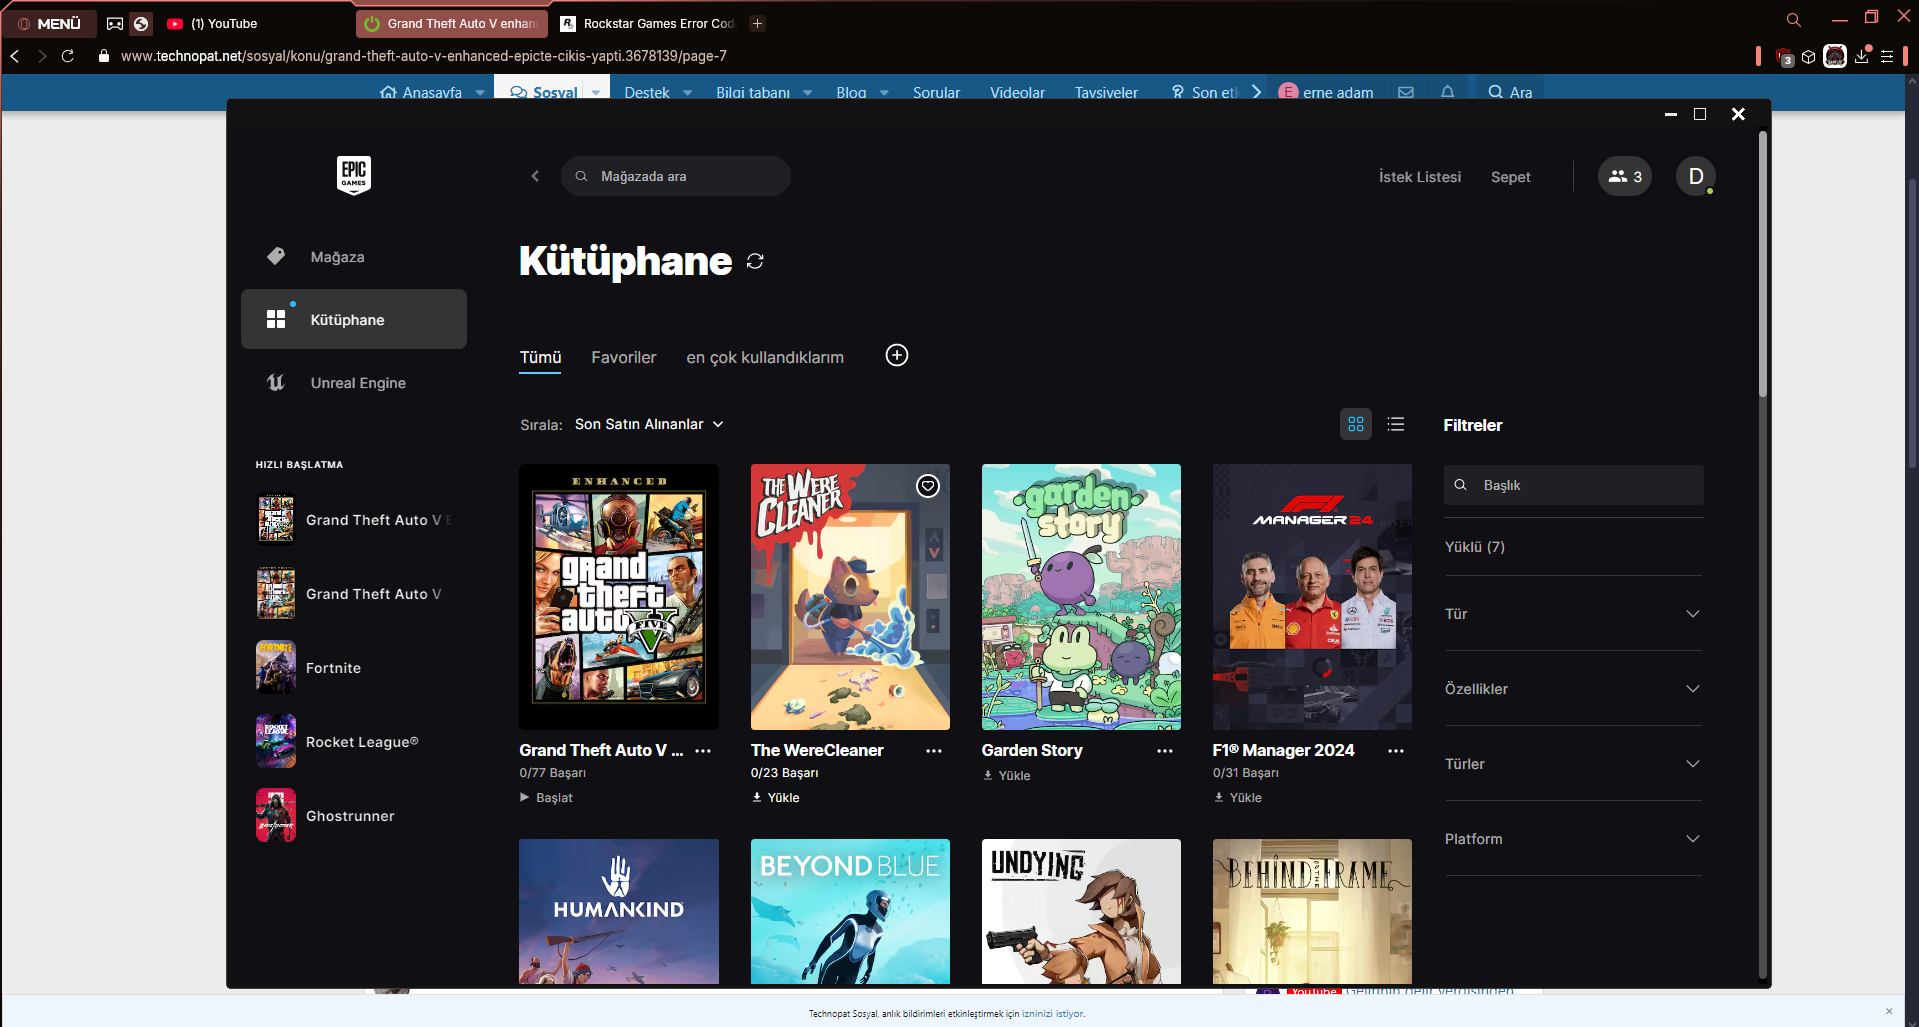
Task: Open Technopat messages envelope
Action: click(1406, 92)
